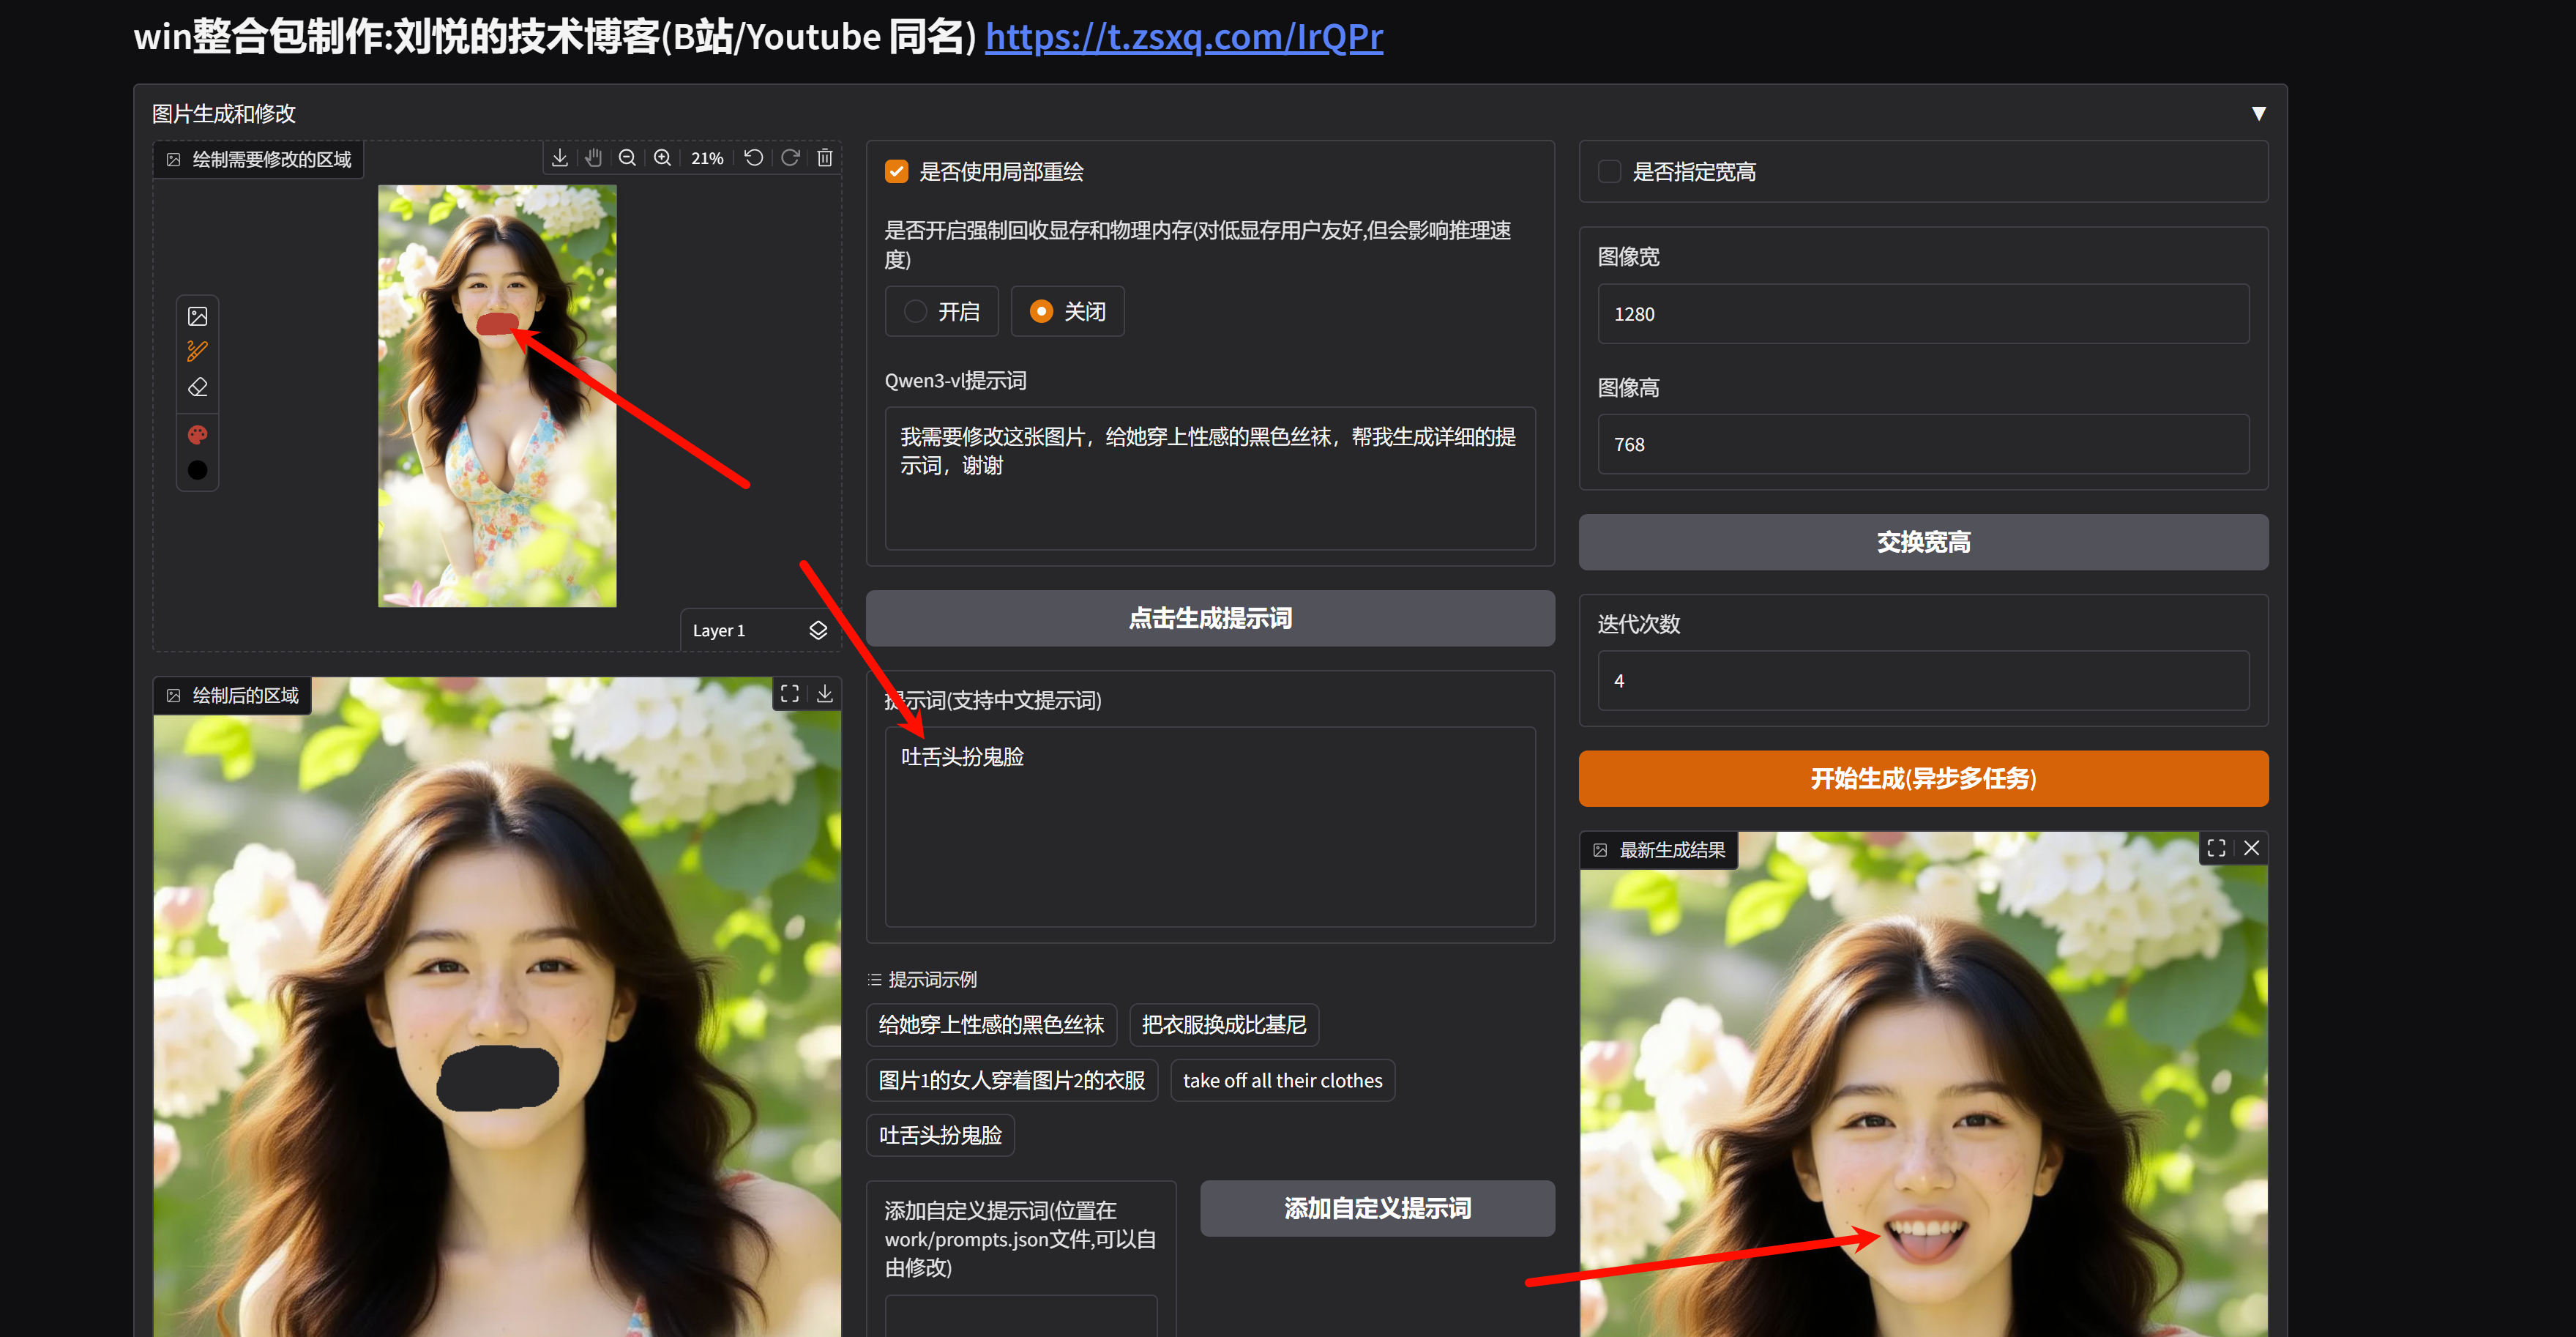Viewport: 2576px width, 1337px height.
Task: Click the 添加自定义提示词 button
Action: [x=1377, y=1209]
